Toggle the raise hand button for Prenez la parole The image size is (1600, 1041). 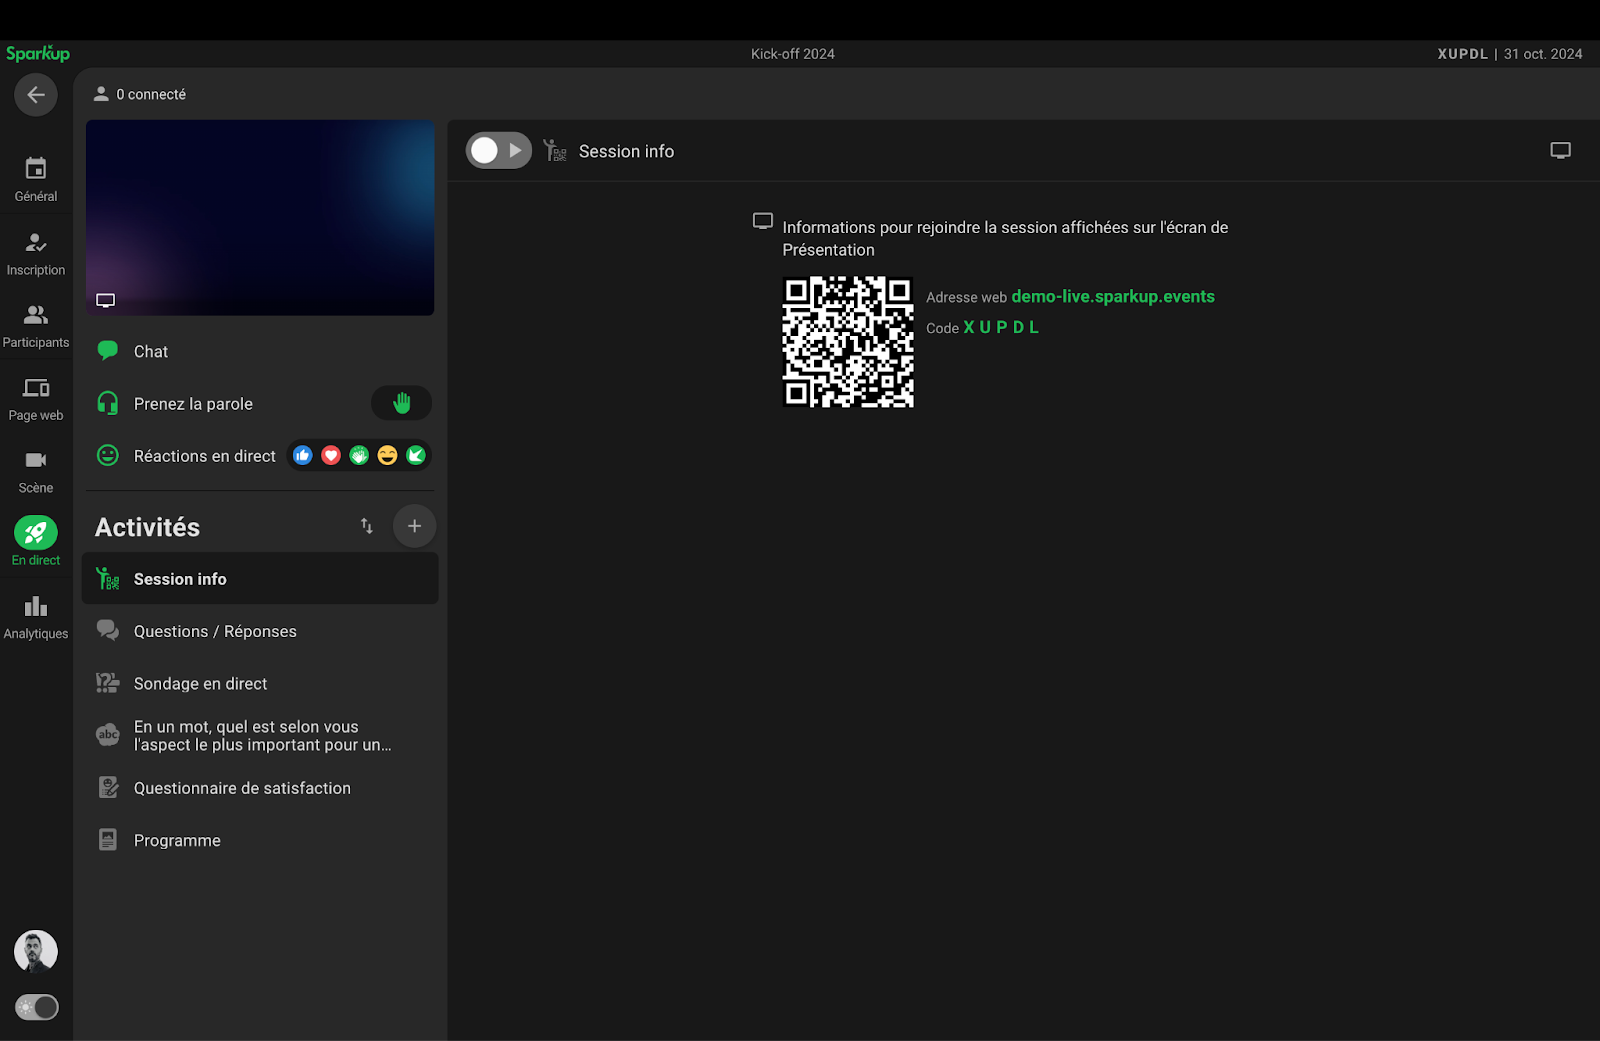tap(401, 403)
